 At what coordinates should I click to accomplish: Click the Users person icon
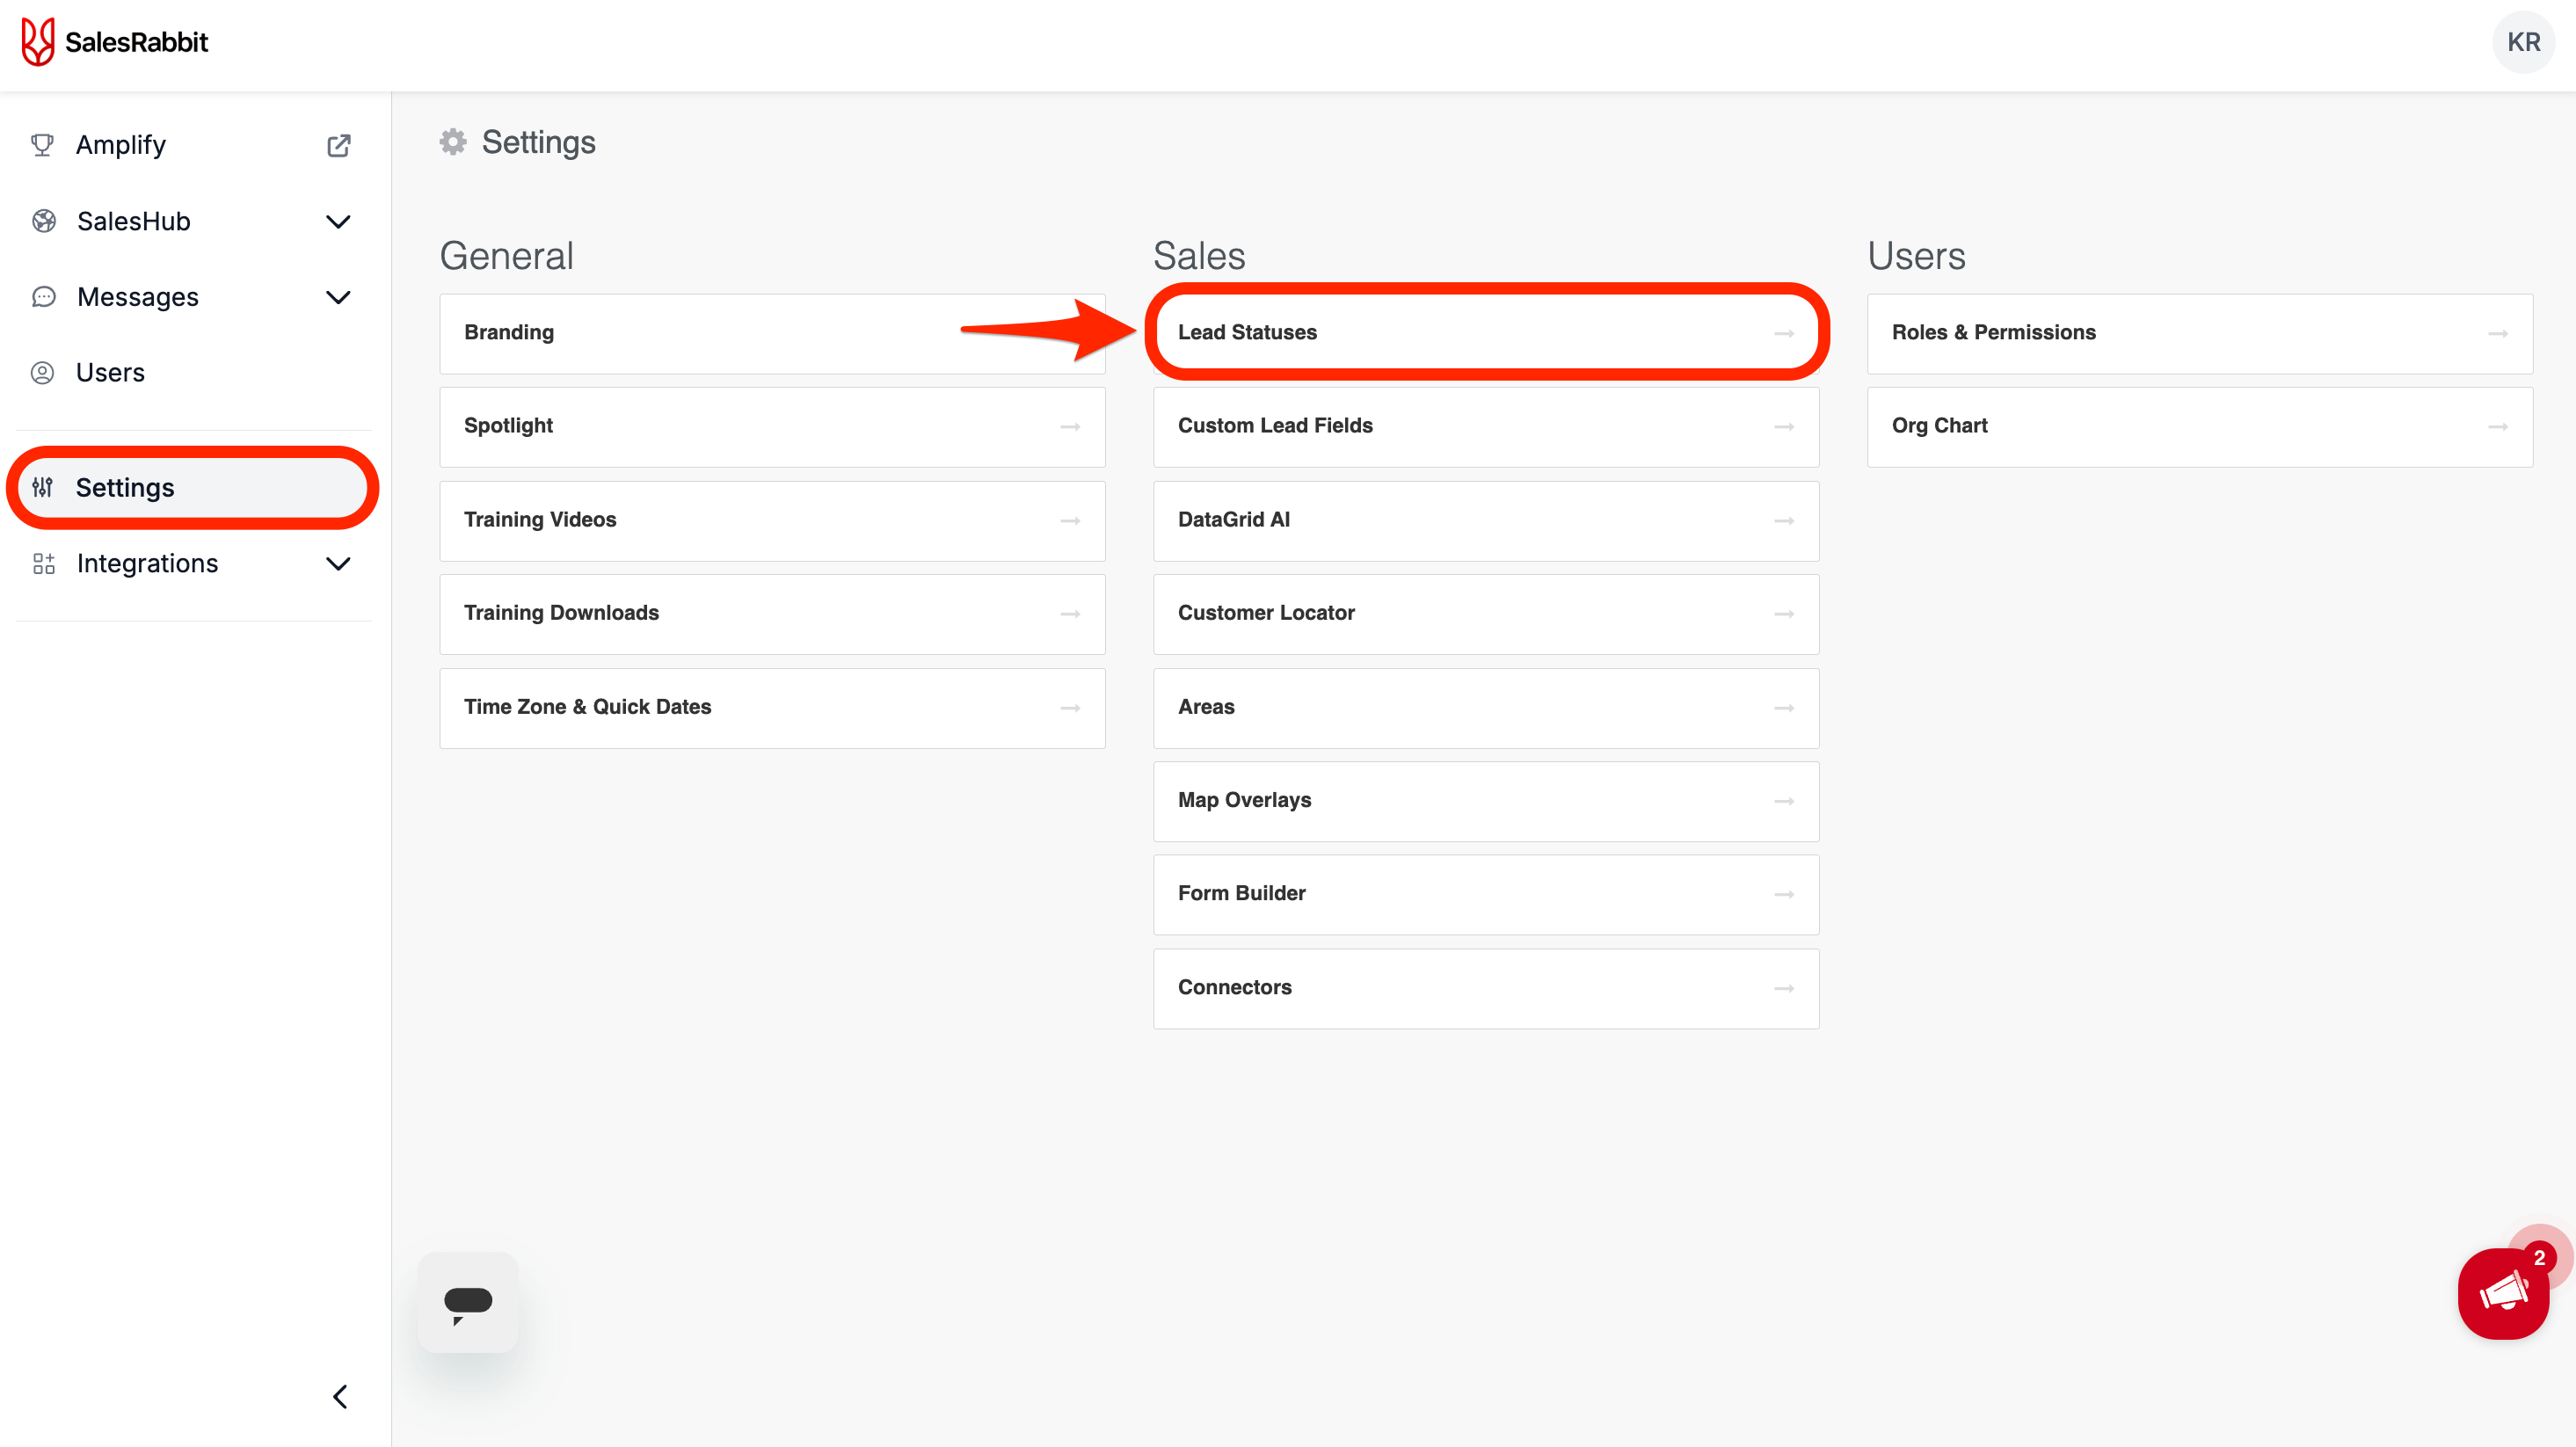tap(42, 373)
